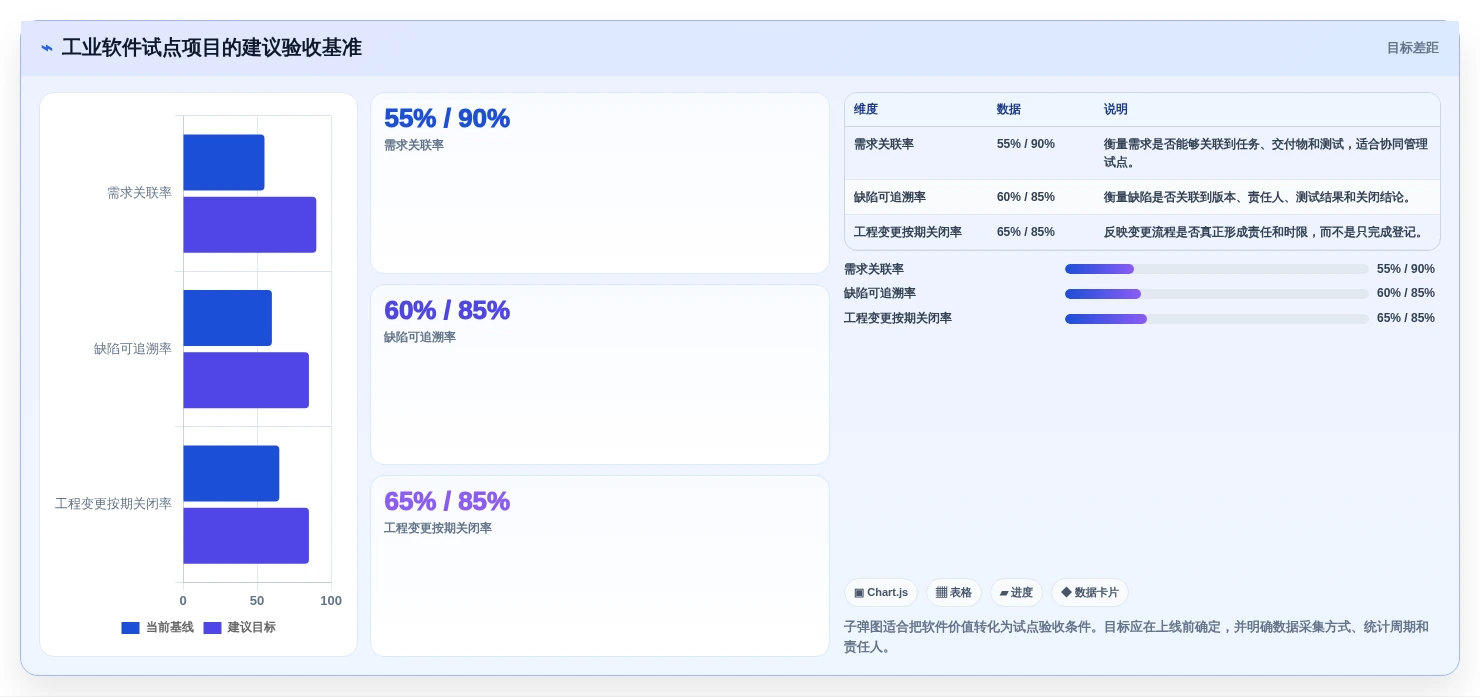
Task: Click the 60% / 85% progress value
Action: tap(1406, 293)
